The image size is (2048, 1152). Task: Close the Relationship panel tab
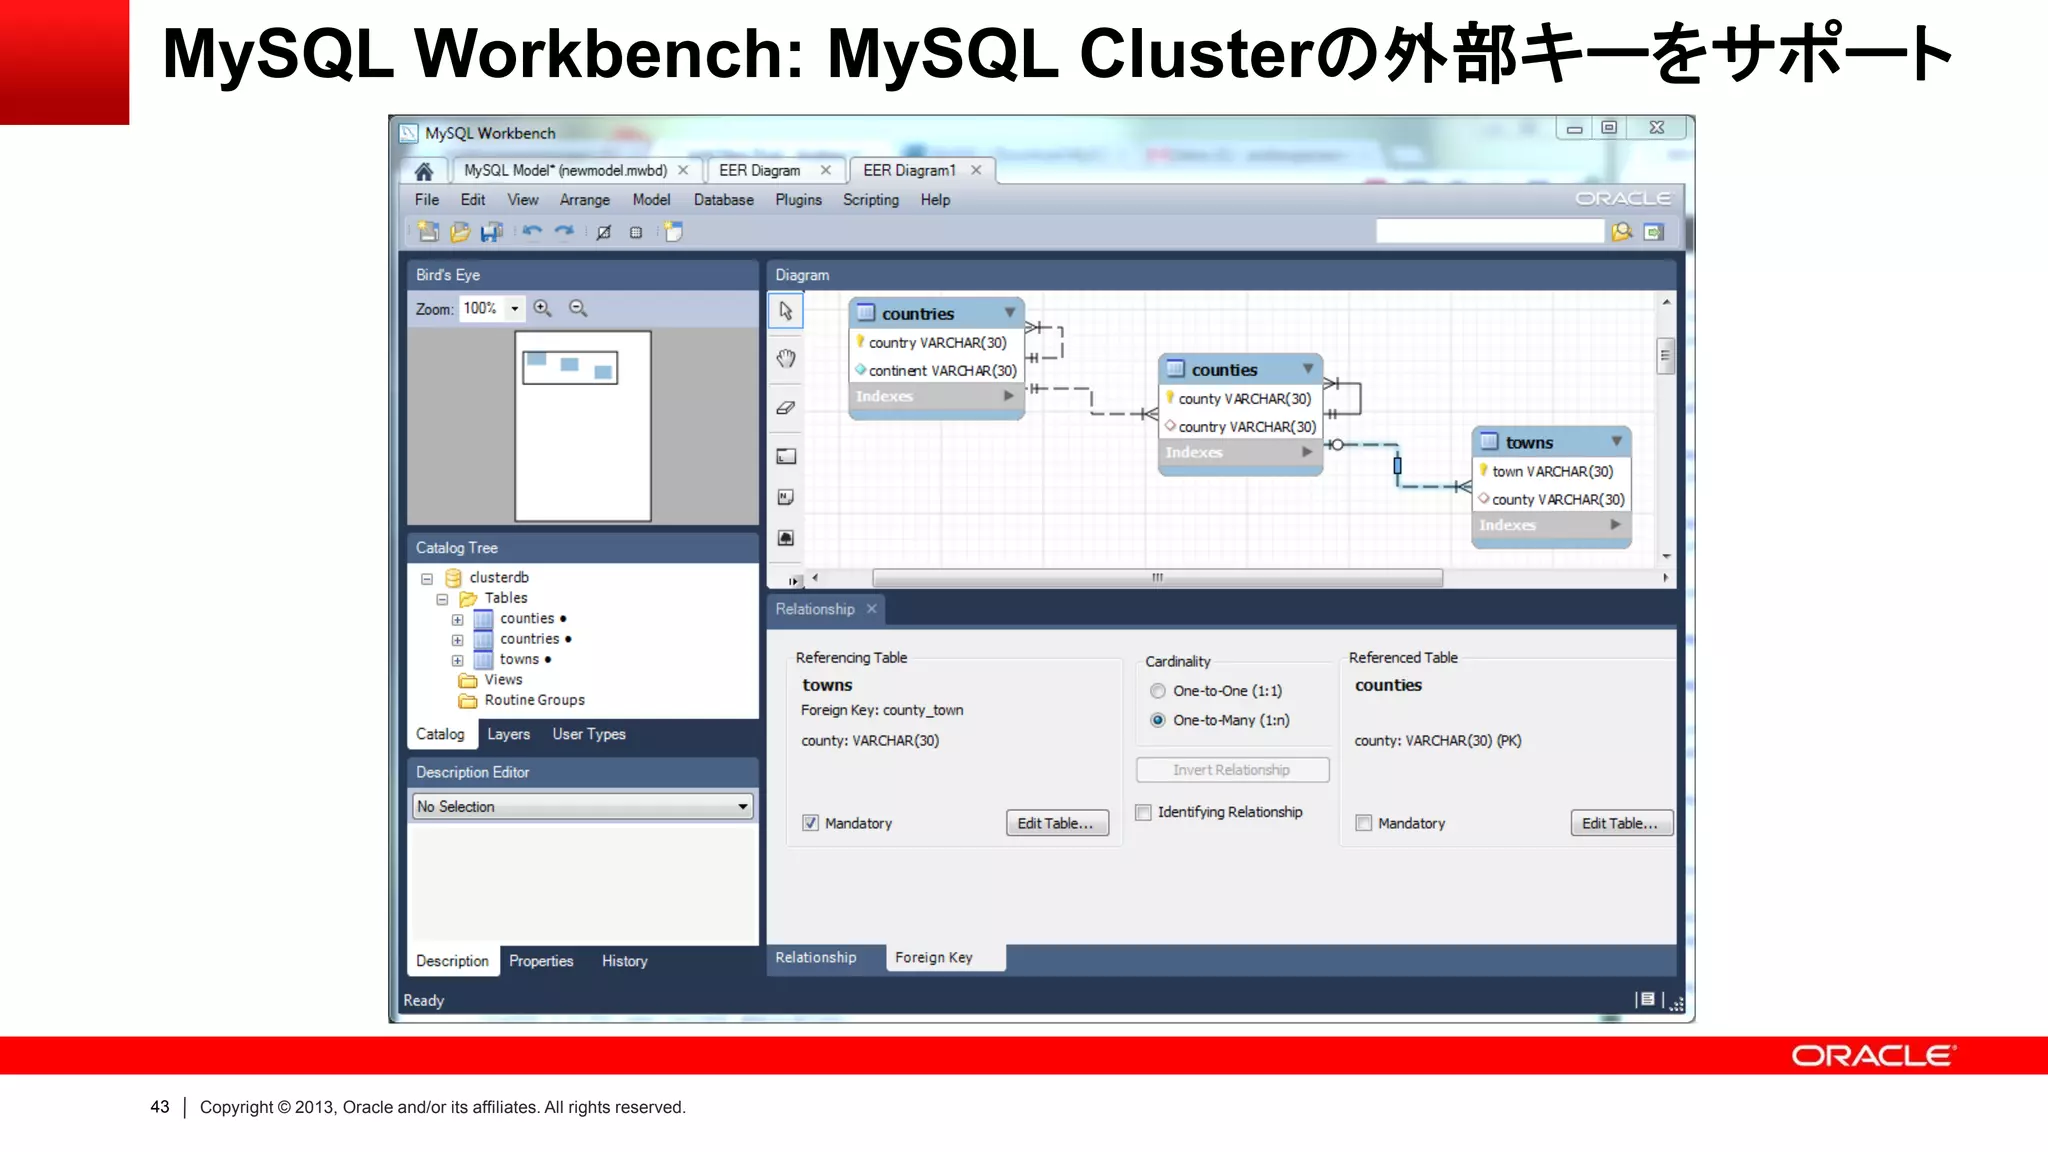[x=872, y=609]
